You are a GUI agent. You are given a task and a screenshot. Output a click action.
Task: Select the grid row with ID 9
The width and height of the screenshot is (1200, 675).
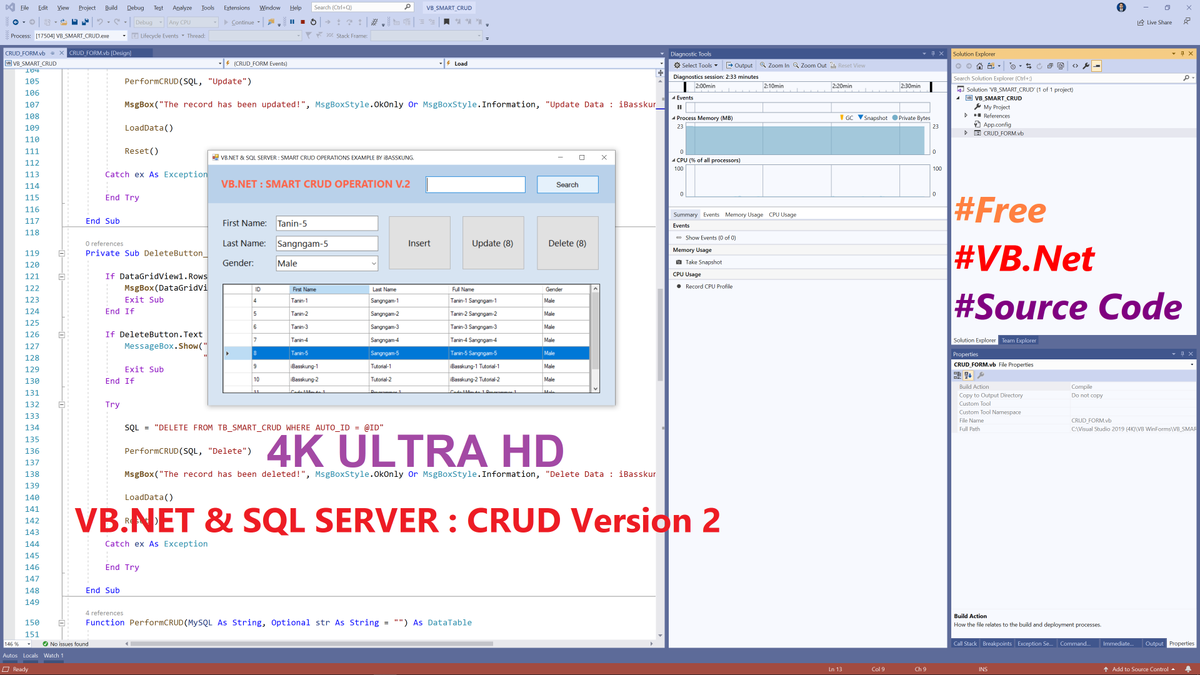[x=405, y=366]
